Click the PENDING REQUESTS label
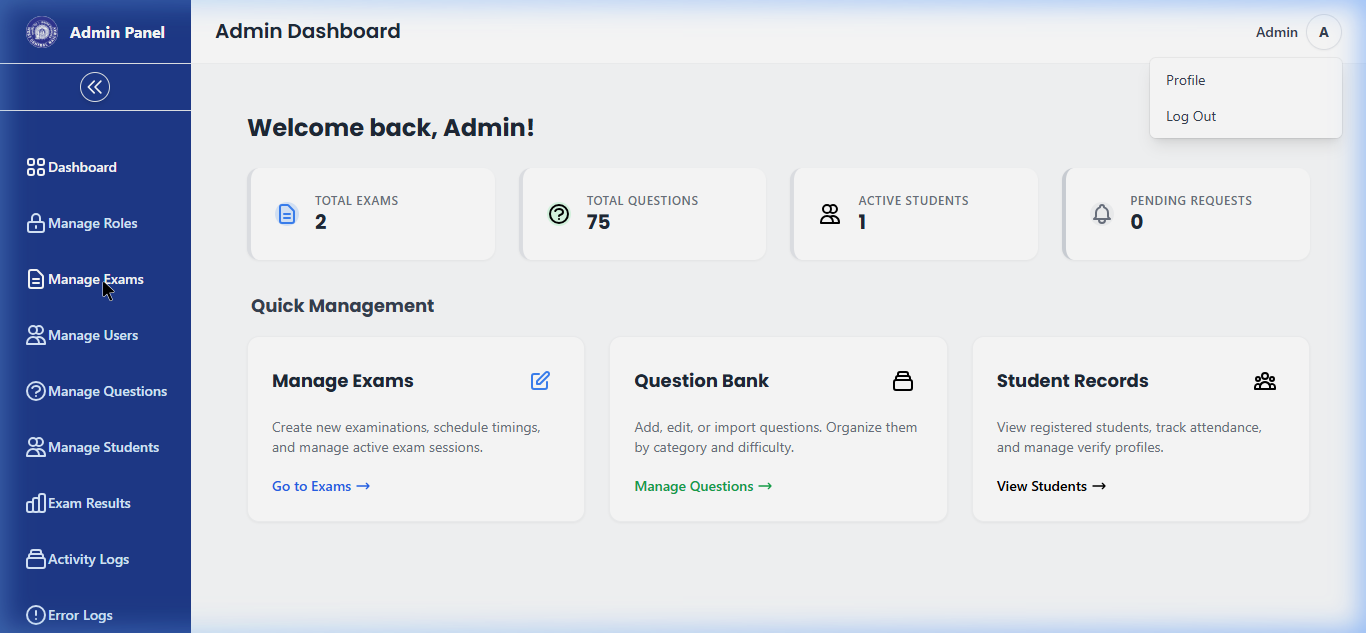This screenshot has width=1366, height=633. [1191, 201]
